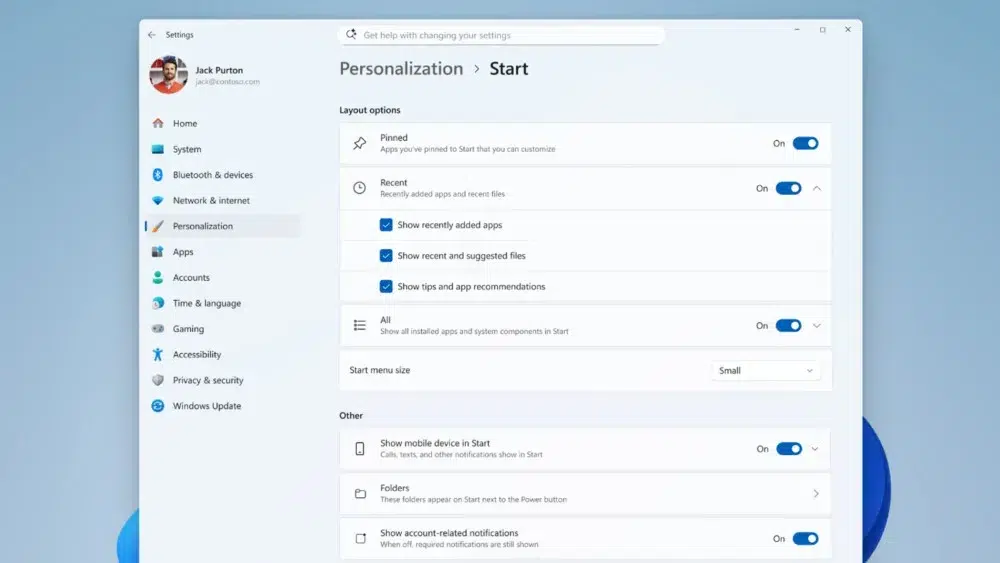Image resolution: width=1000 pixels, height=563 pixels.
Task: Collapse the Recent section chevron
Action: click(x=817, y=188)
